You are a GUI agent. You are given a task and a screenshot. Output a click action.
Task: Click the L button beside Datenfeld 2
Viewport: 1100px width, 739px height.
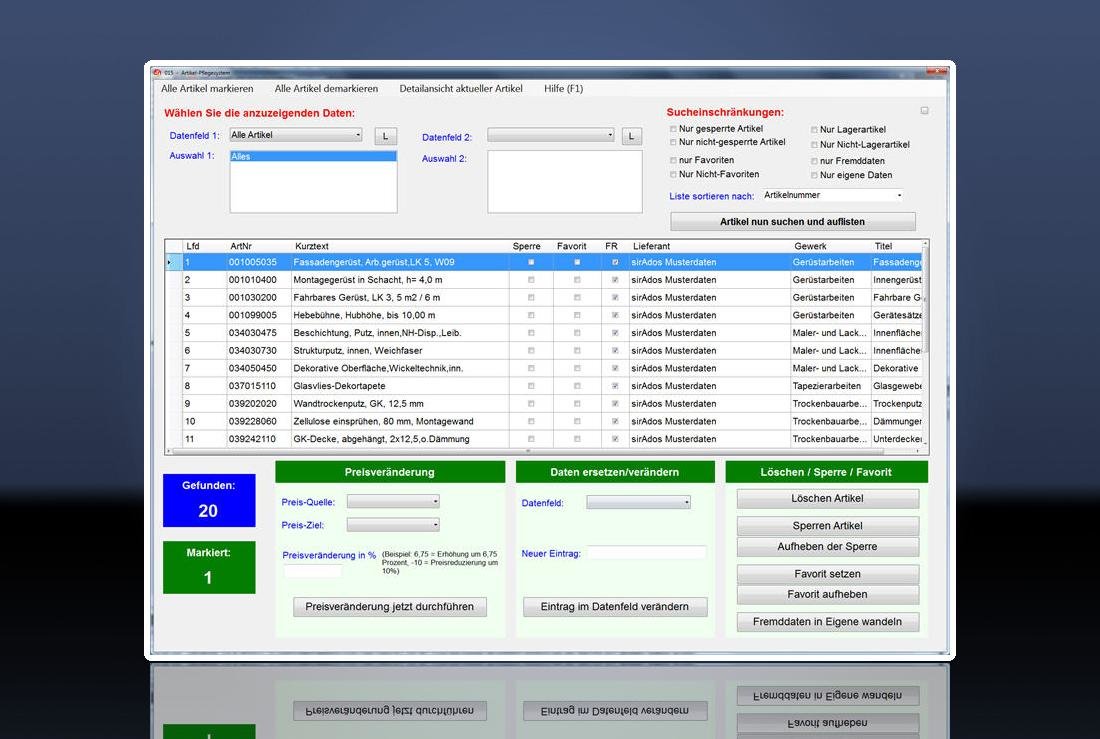click(631, 136)
